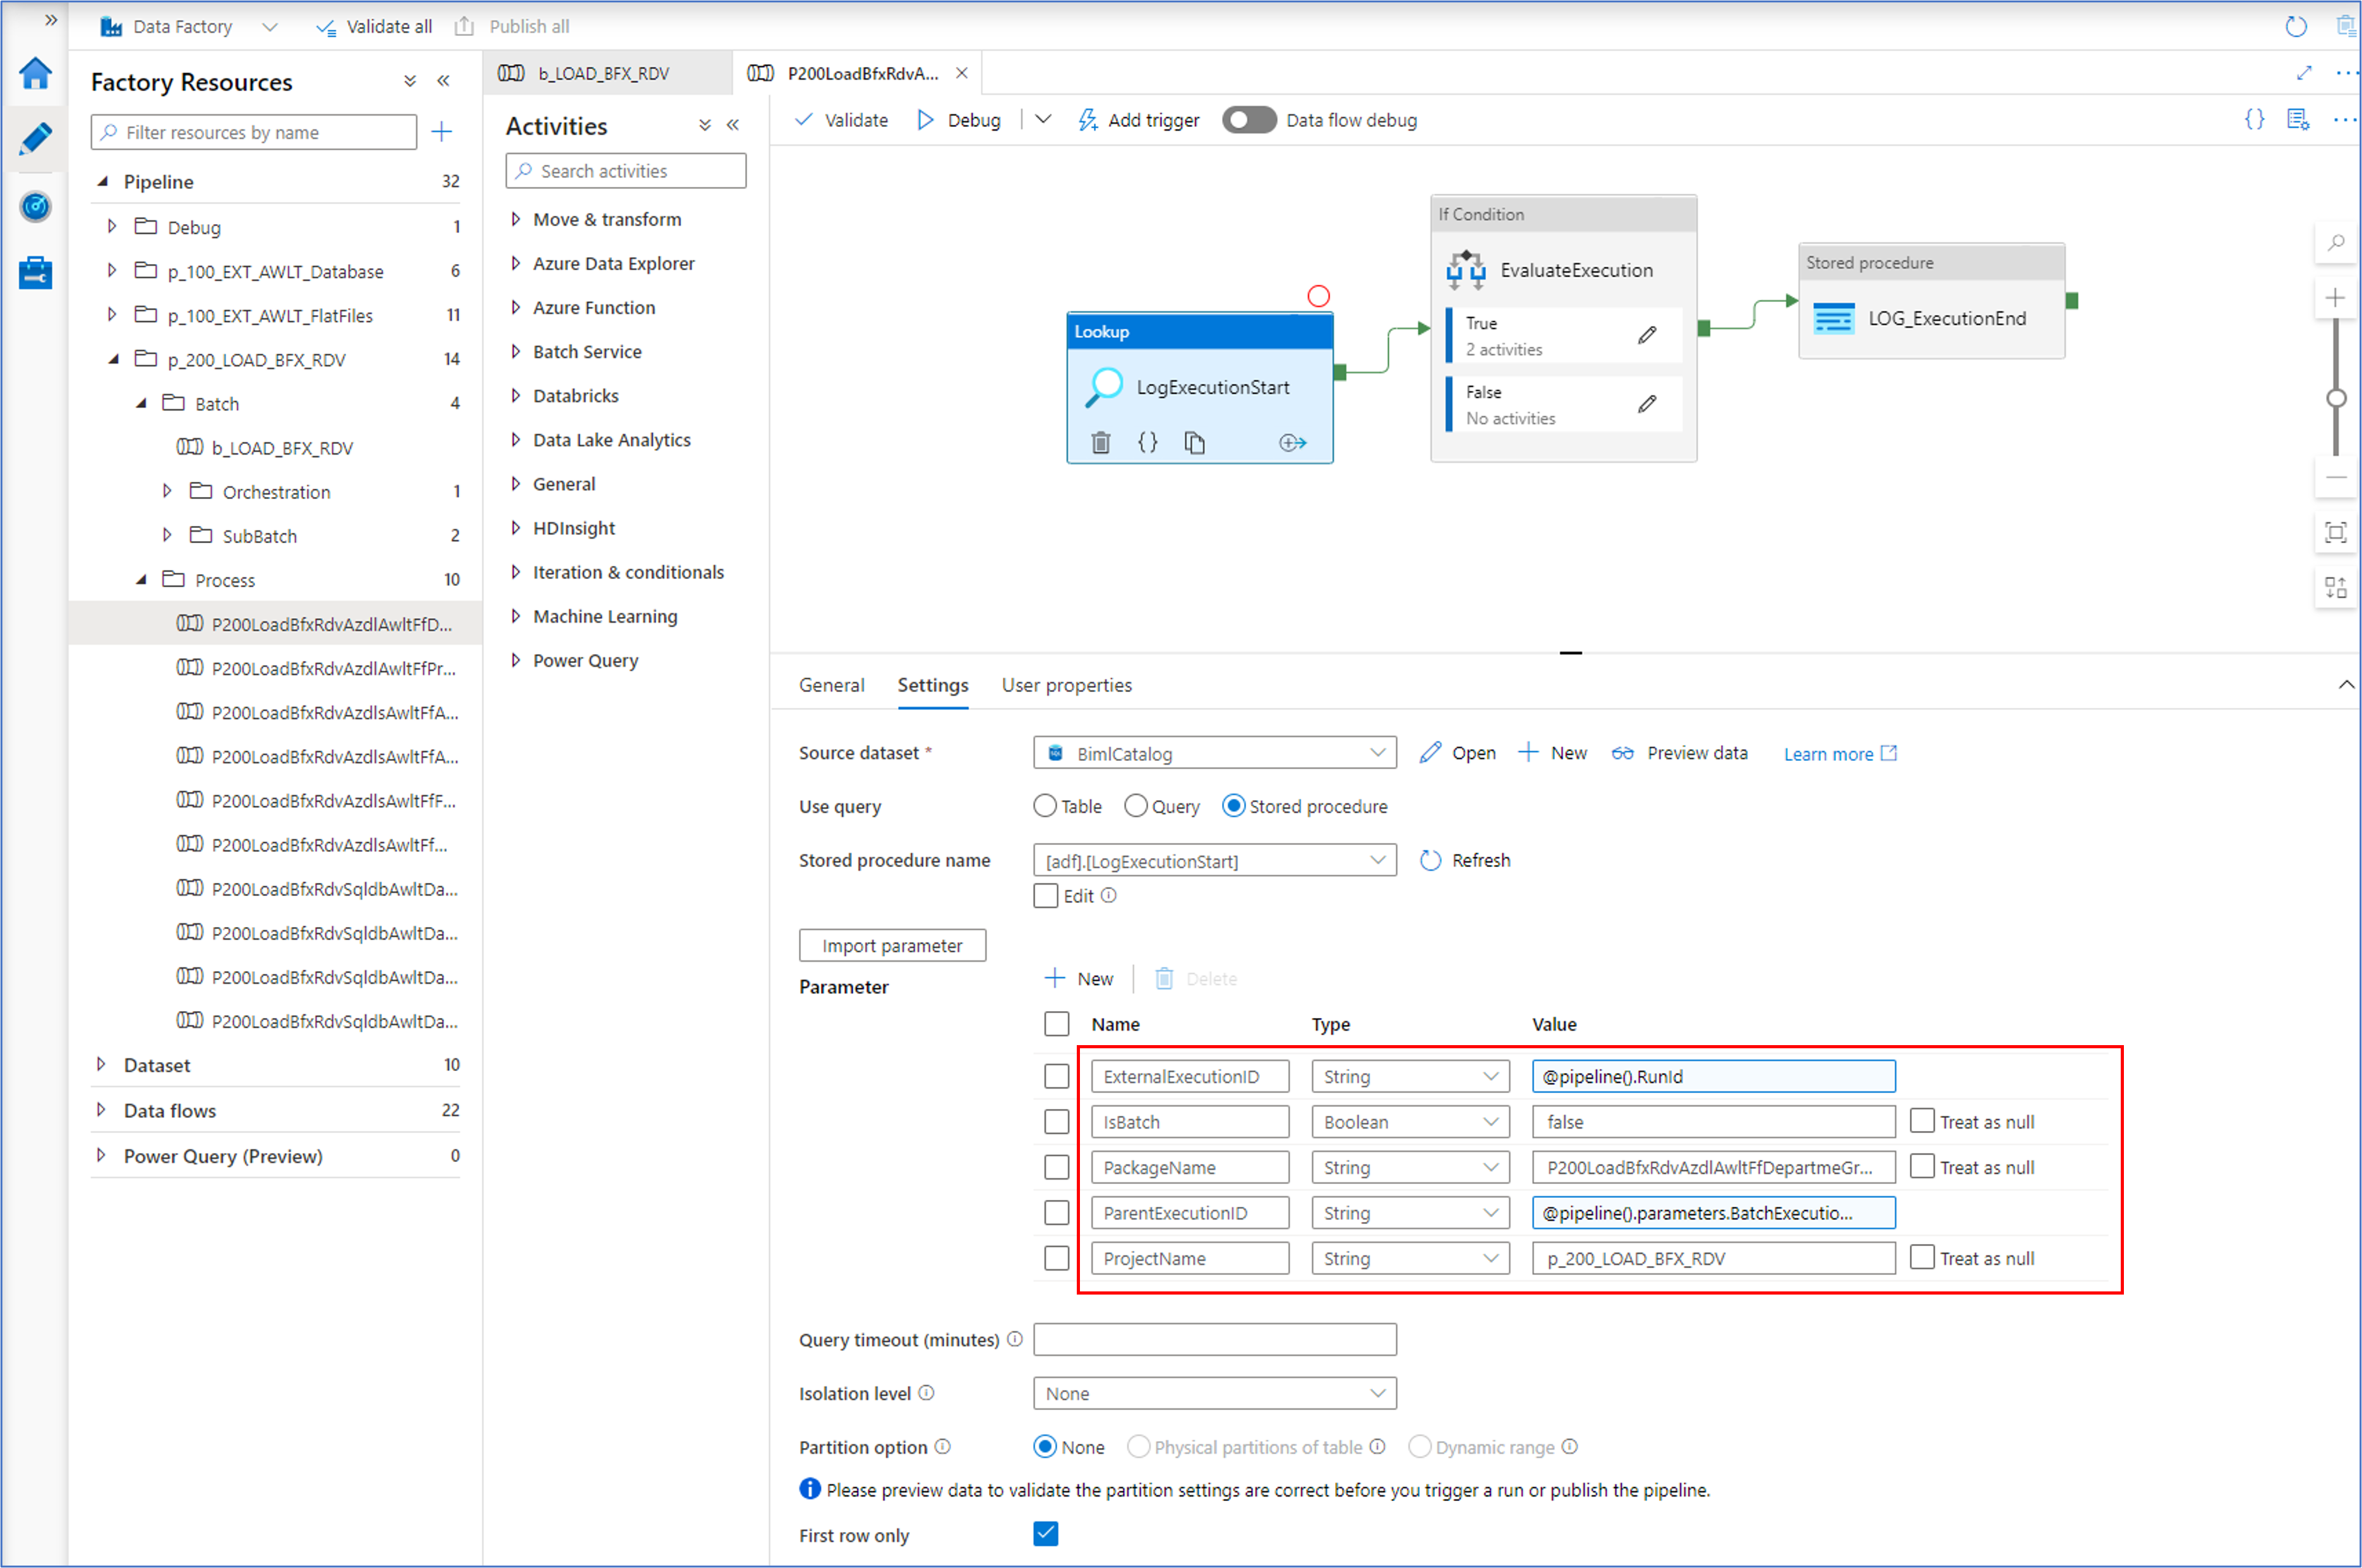Click the Query timeout minutes field
This screenshot has height=1568, width=2362.
pyautogui.click(x=1215, y=1339)
